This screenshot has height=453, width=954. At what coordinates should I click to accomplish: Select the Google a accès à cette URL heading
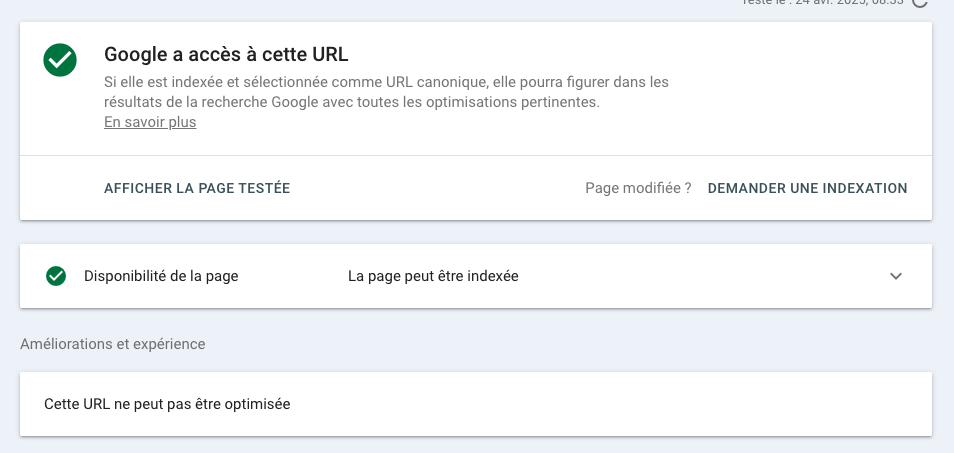point(226,55)
